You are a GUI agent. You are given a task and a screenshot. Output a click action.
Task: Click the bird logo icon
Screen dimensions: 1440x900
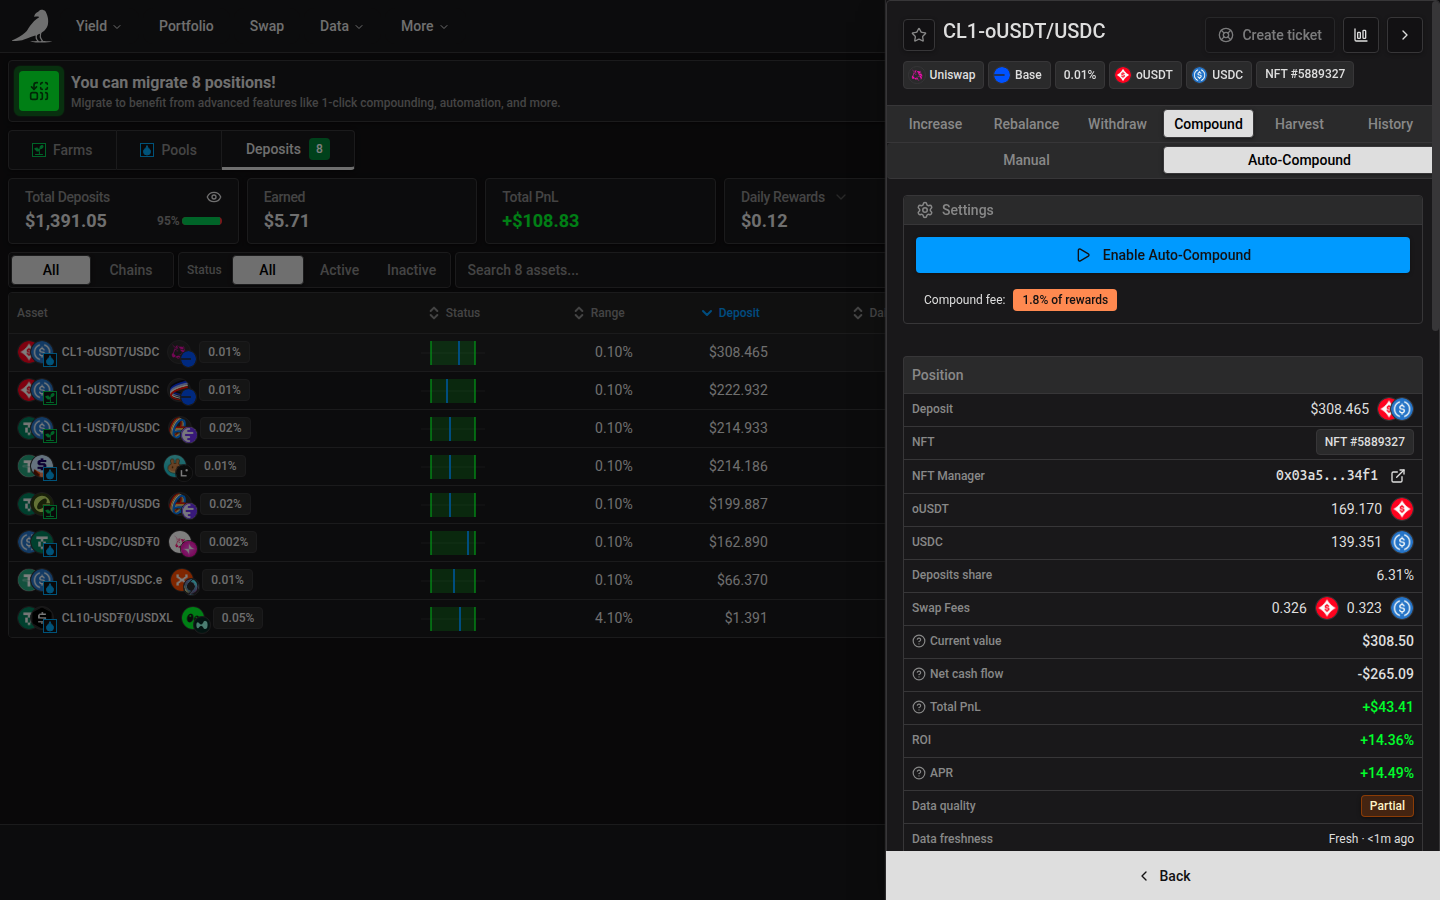[x=32, y=26]
